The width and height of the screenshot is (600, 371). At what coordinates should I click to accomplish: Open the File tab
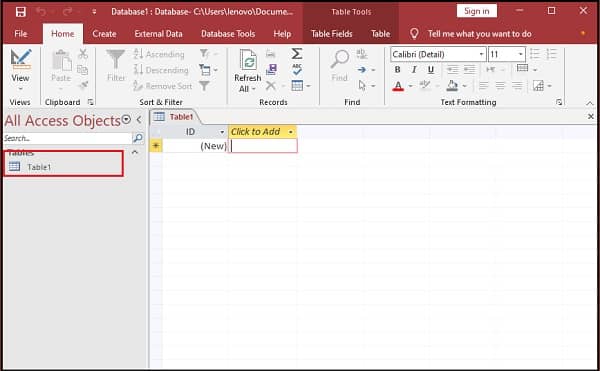click(x=21, y=34)
